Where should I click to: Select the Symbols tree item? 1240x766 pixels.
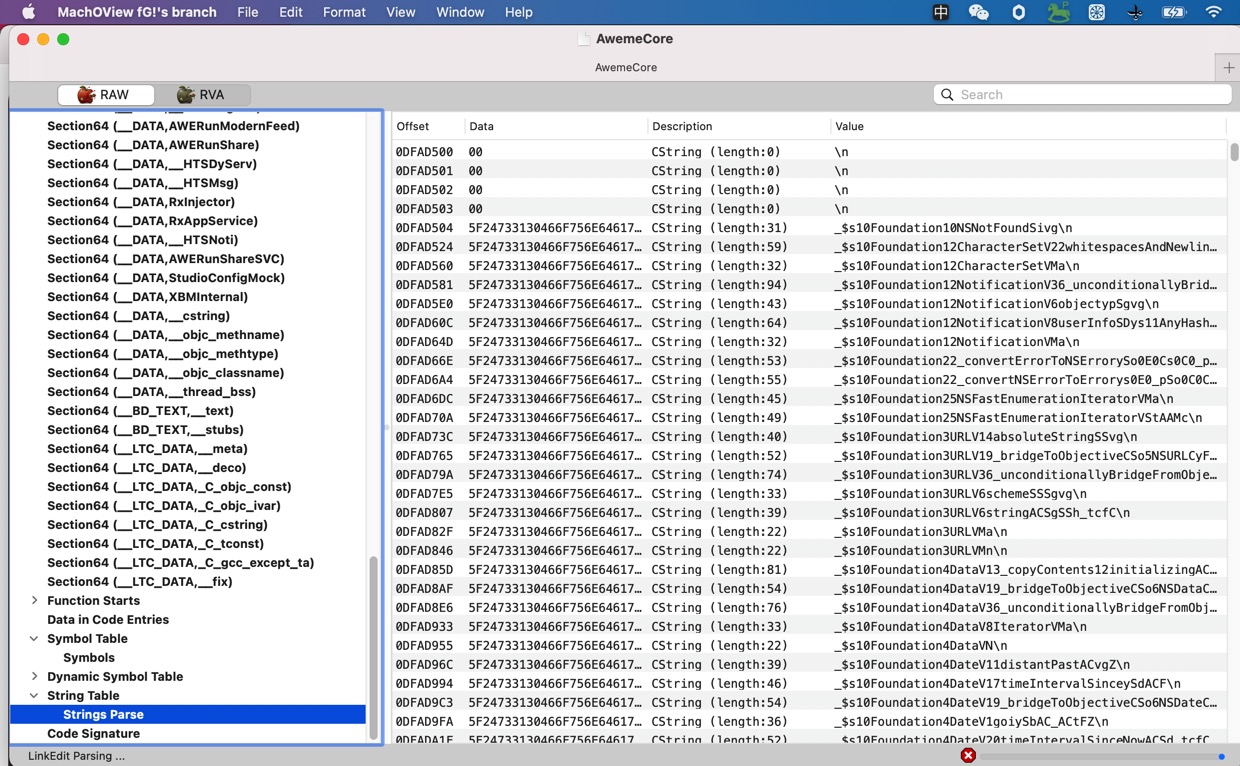[x=89, y=658]
